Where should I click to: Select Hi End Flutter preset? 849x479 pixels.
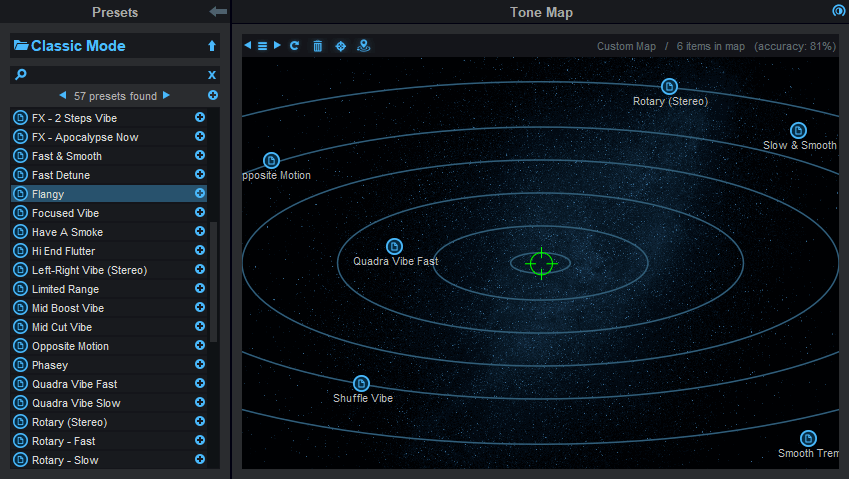coord(109,250)
